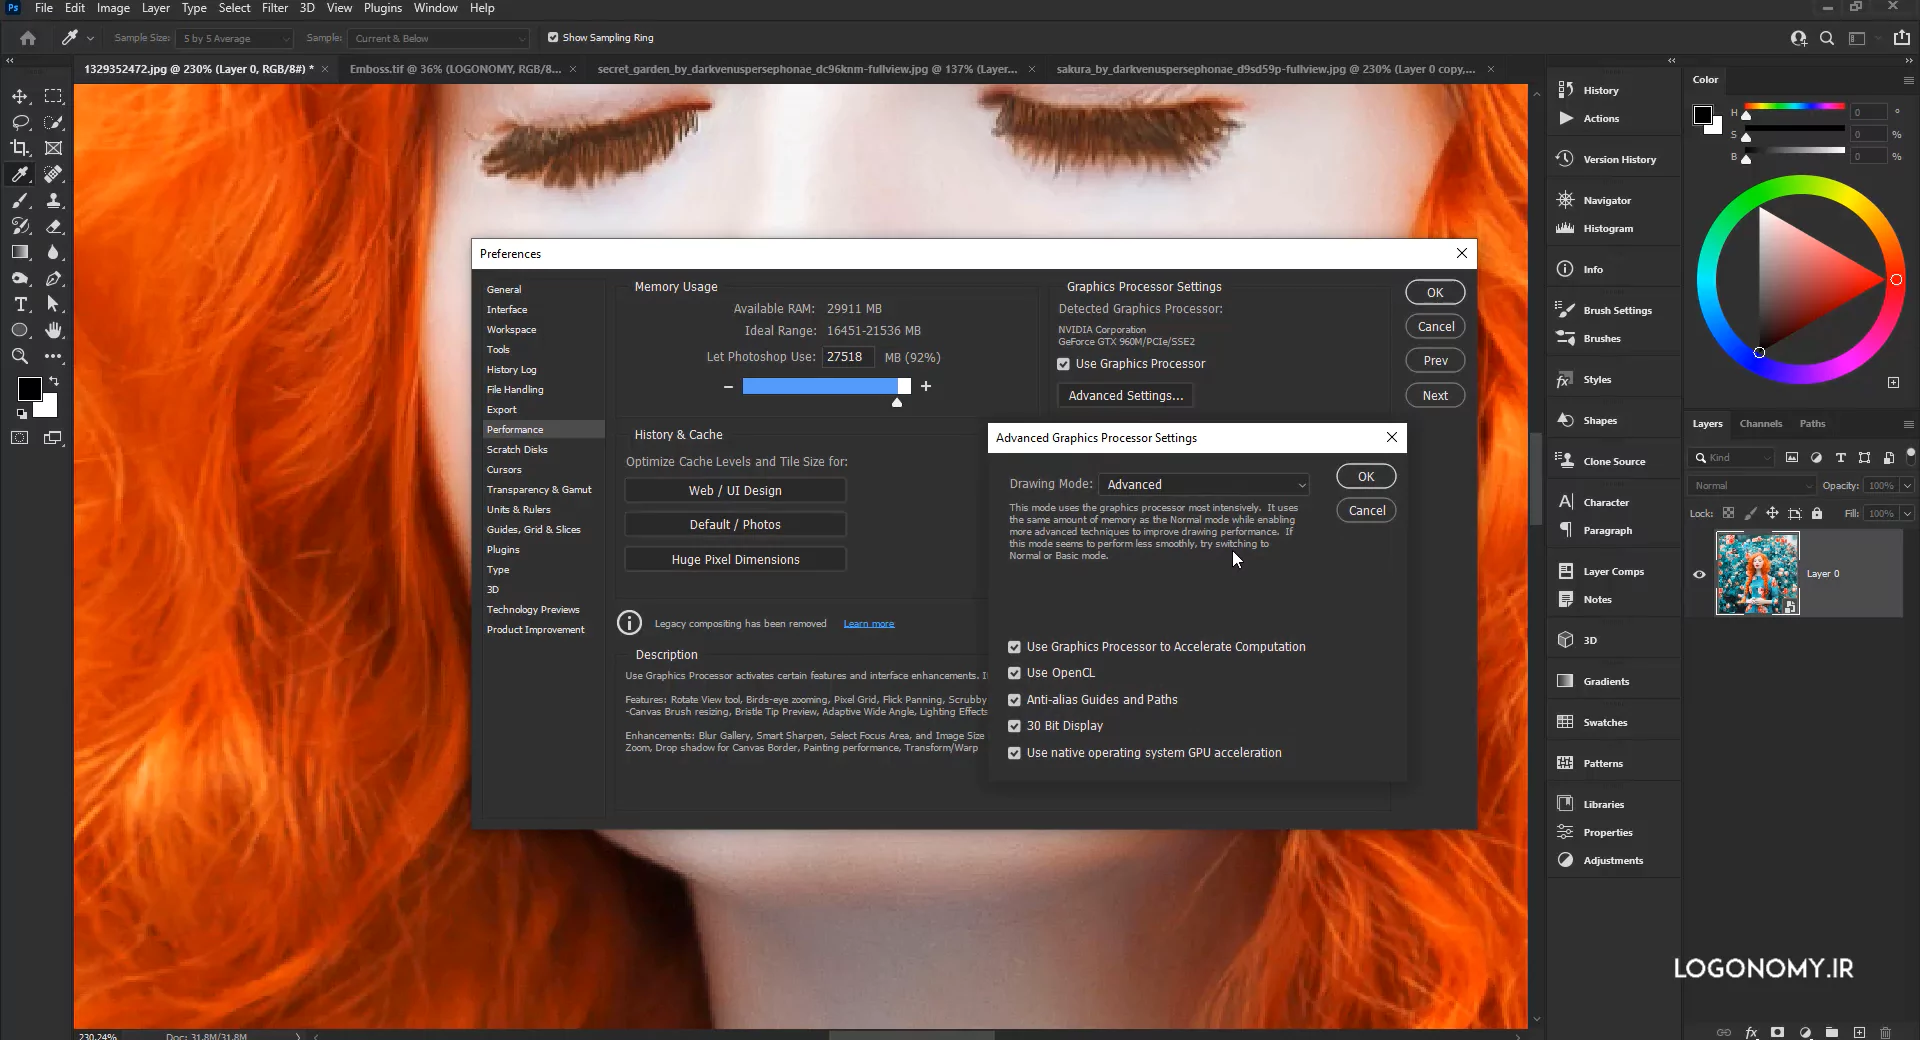Screen dimensions: 1920x1040
Task: Toggle Show Sampling Ring checkbox
Action: tap(553, 38)
